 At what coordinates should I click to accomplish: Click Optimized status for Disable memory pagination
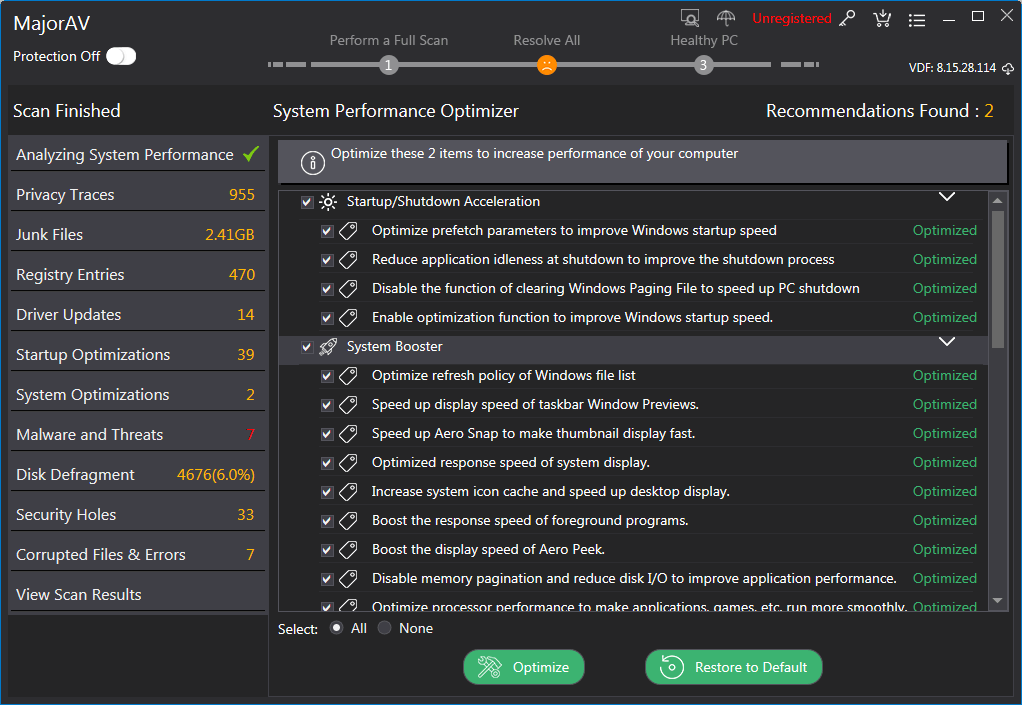point(944,578)
